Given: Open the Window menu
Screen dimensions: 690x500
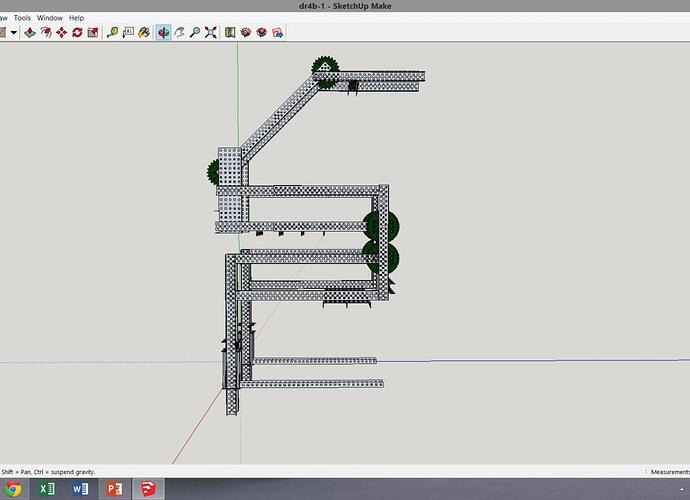Looking at the screenshot, I should (50, 18).
